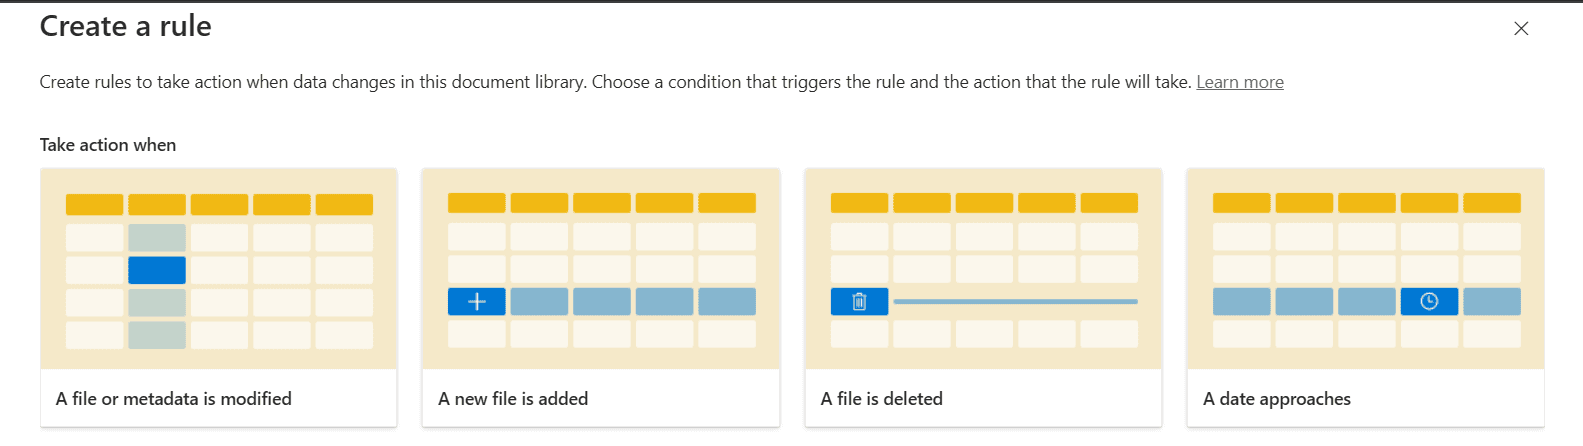This screenshot has width=1583, height=446.
Task: Click the solid blue cell in the modified metadata illustration
Action: [x=157, y=270]
